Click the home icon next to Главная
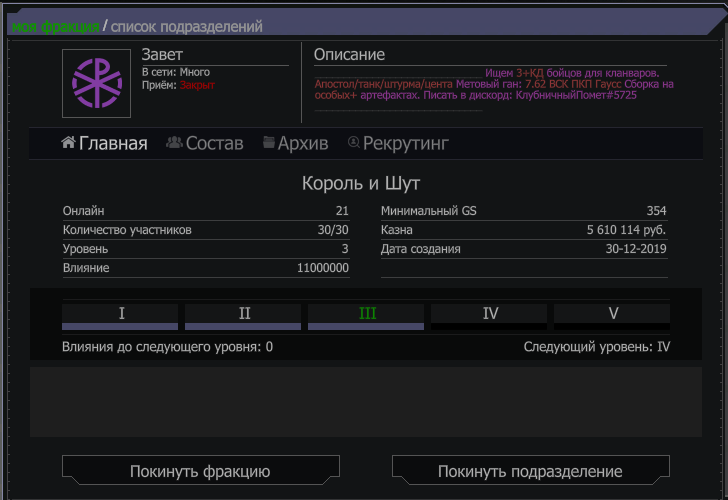Viewport: 728px width, 500px height. 68,143
